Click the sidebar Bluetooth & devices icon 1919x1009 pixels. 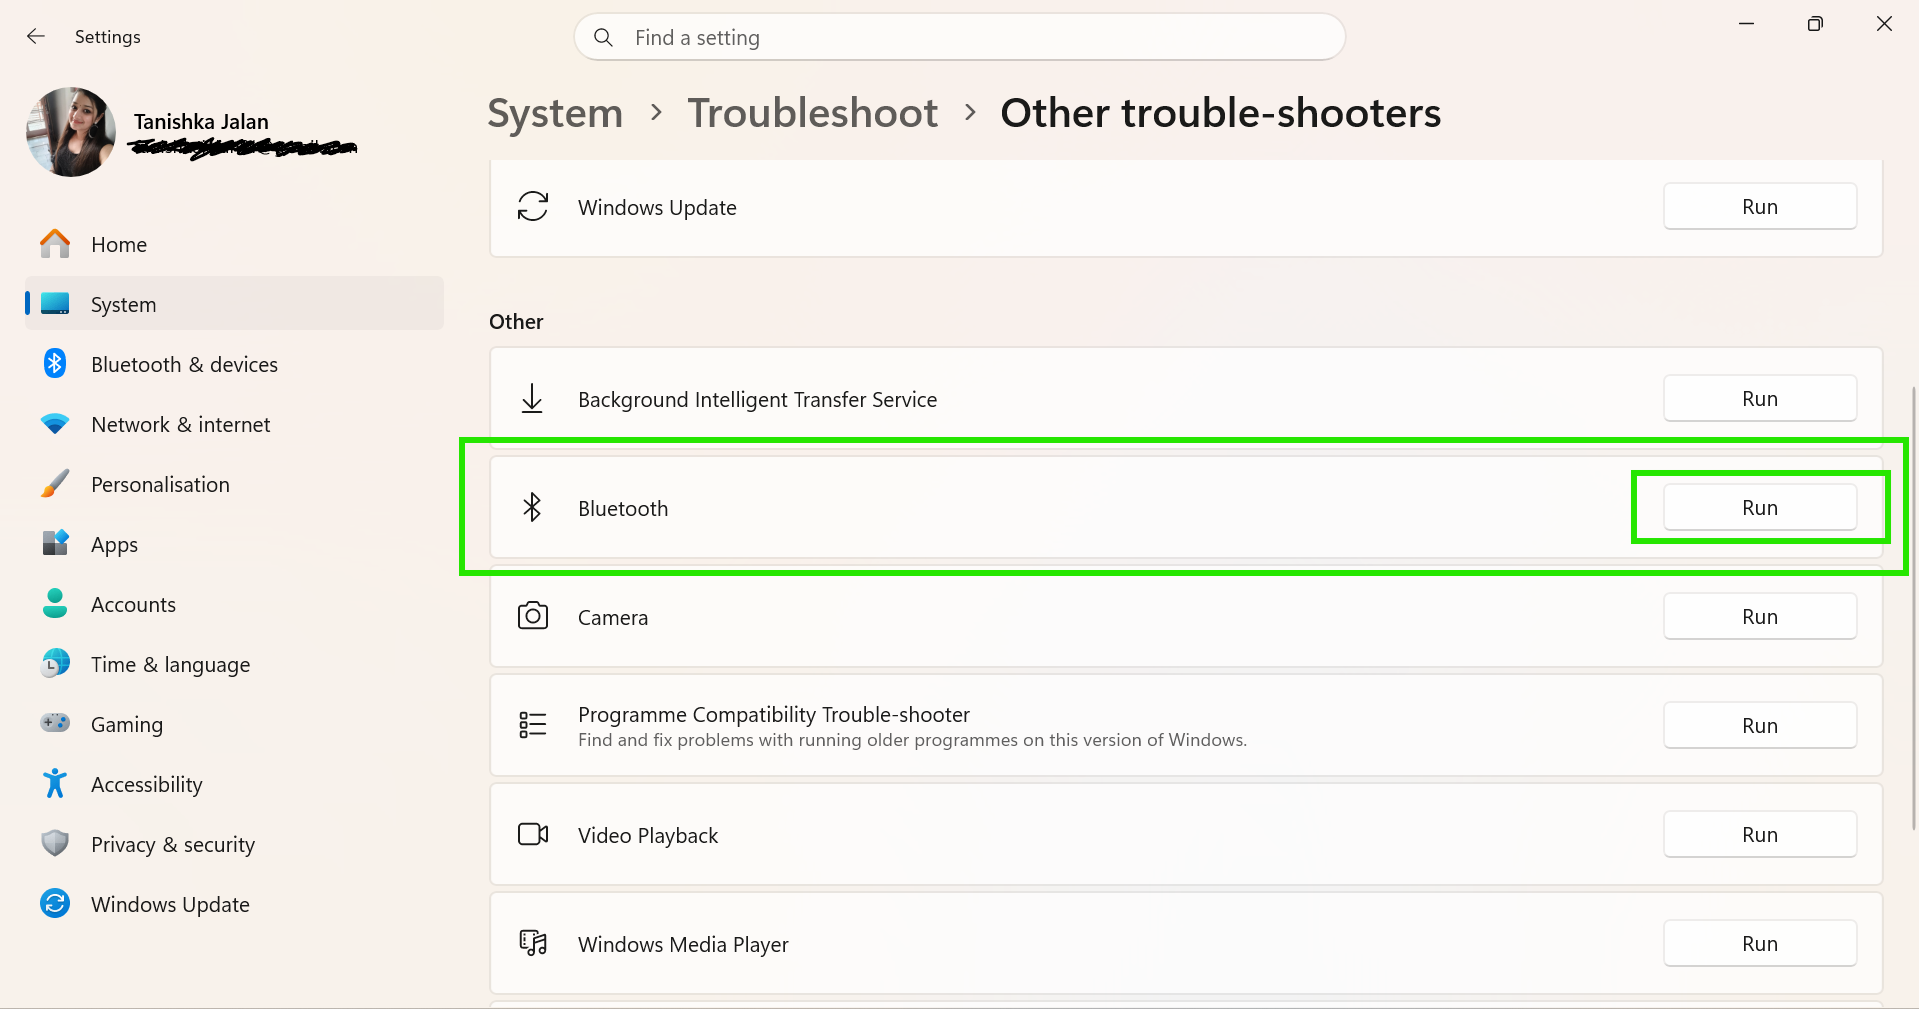pos(55,364)
